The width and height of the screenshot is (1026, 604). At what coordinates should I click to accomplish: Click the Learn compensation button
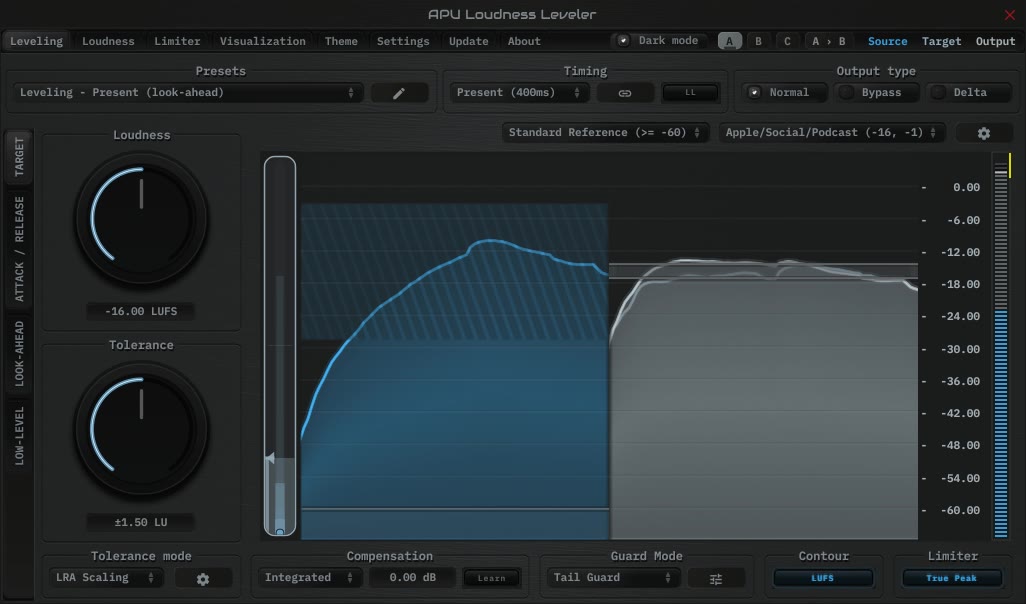point(491,578)
